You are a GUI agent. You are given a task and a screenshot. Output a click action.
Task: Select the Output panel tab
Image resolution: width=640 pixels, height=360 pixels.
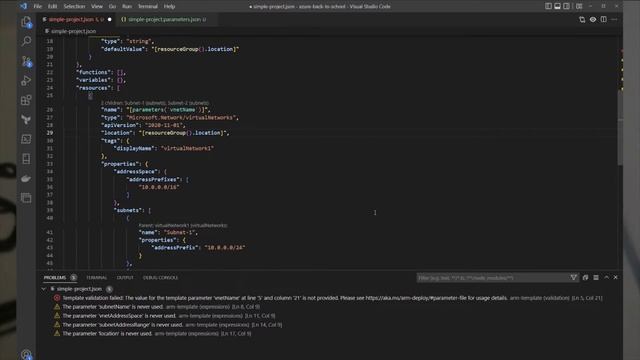click(x=125, y=278)
